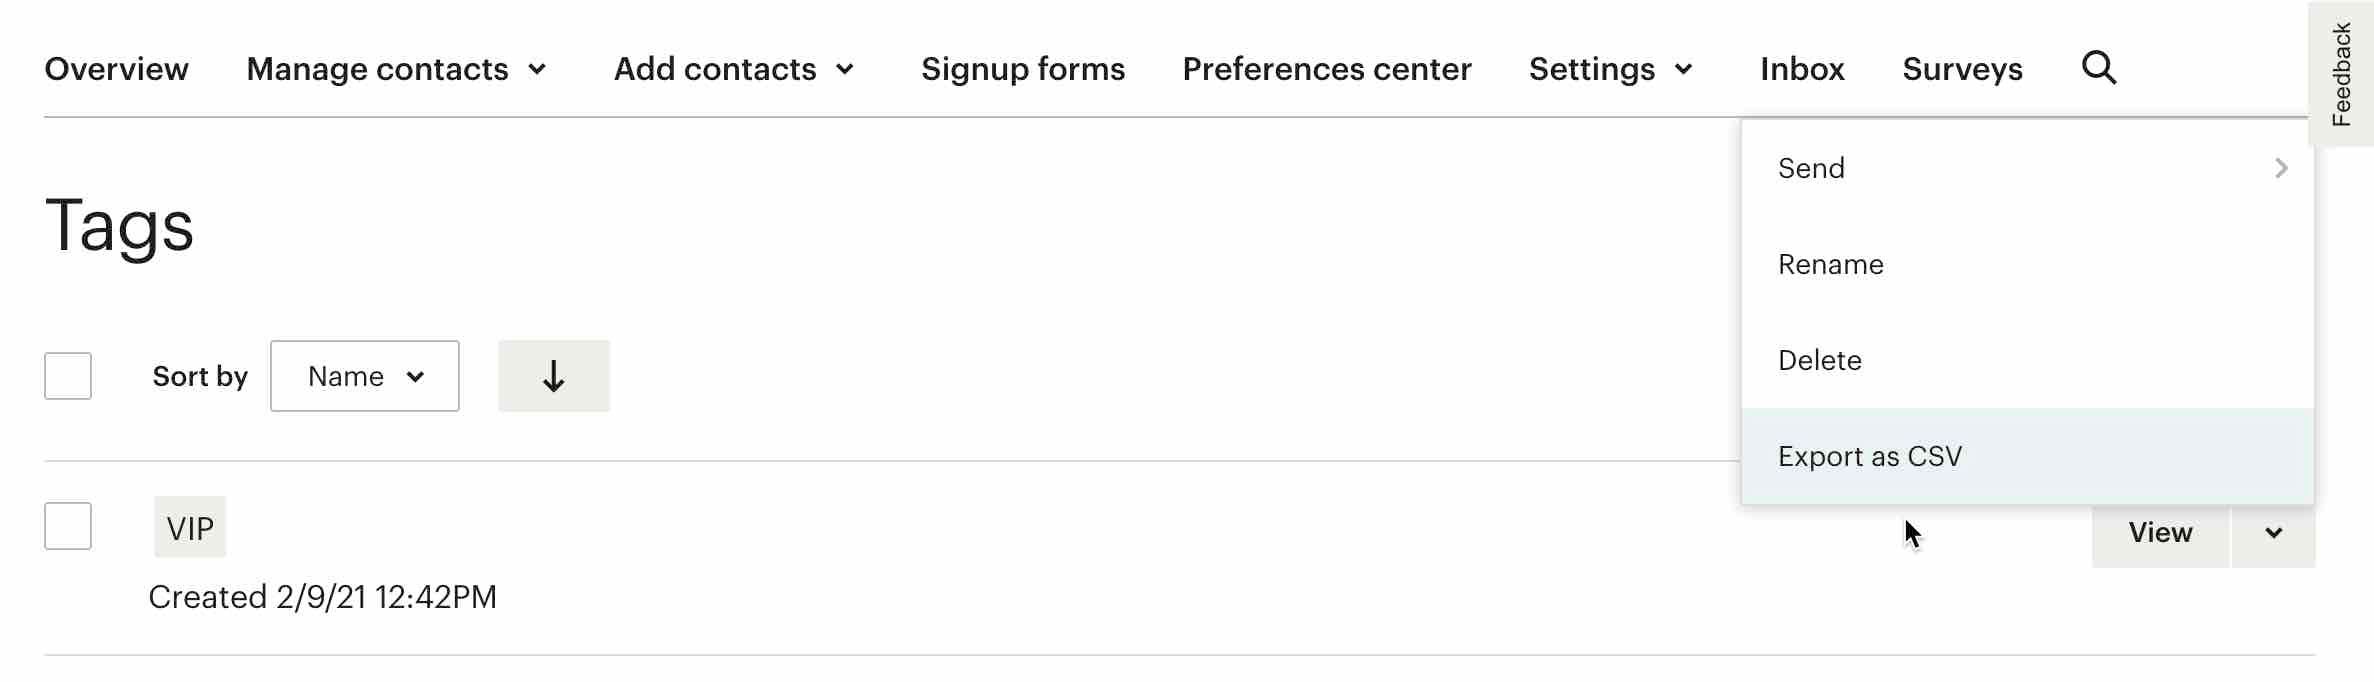Open the Add contacts dropdown menu

(736, 69)
